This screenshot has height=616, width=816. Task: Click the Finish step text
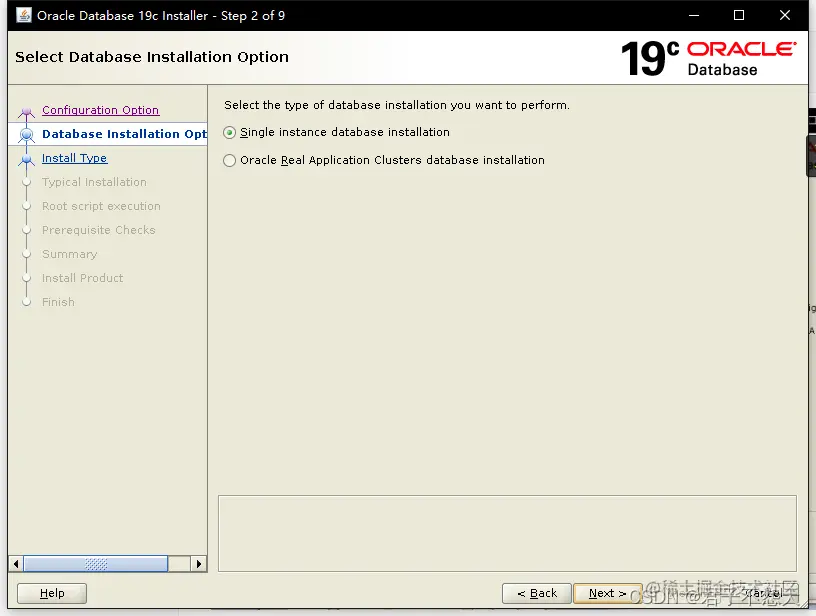click(58, 302)
